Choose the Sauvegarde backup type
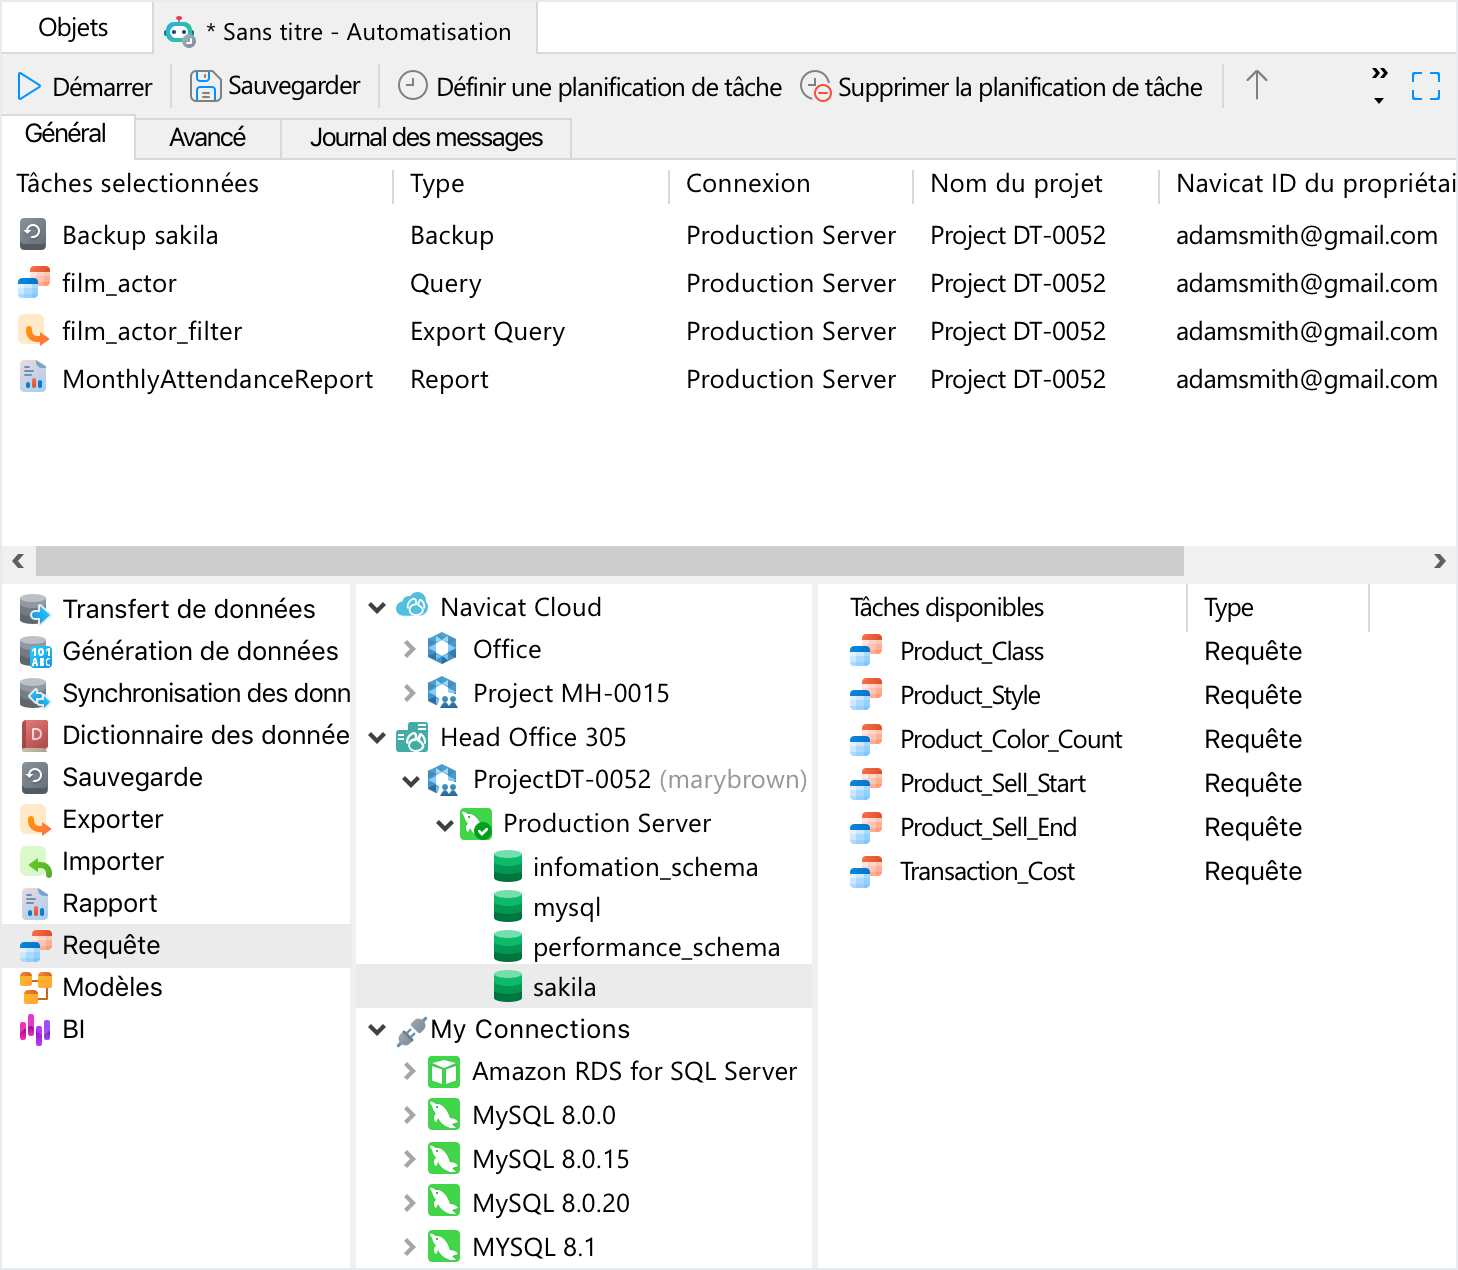 click(132, 777)
